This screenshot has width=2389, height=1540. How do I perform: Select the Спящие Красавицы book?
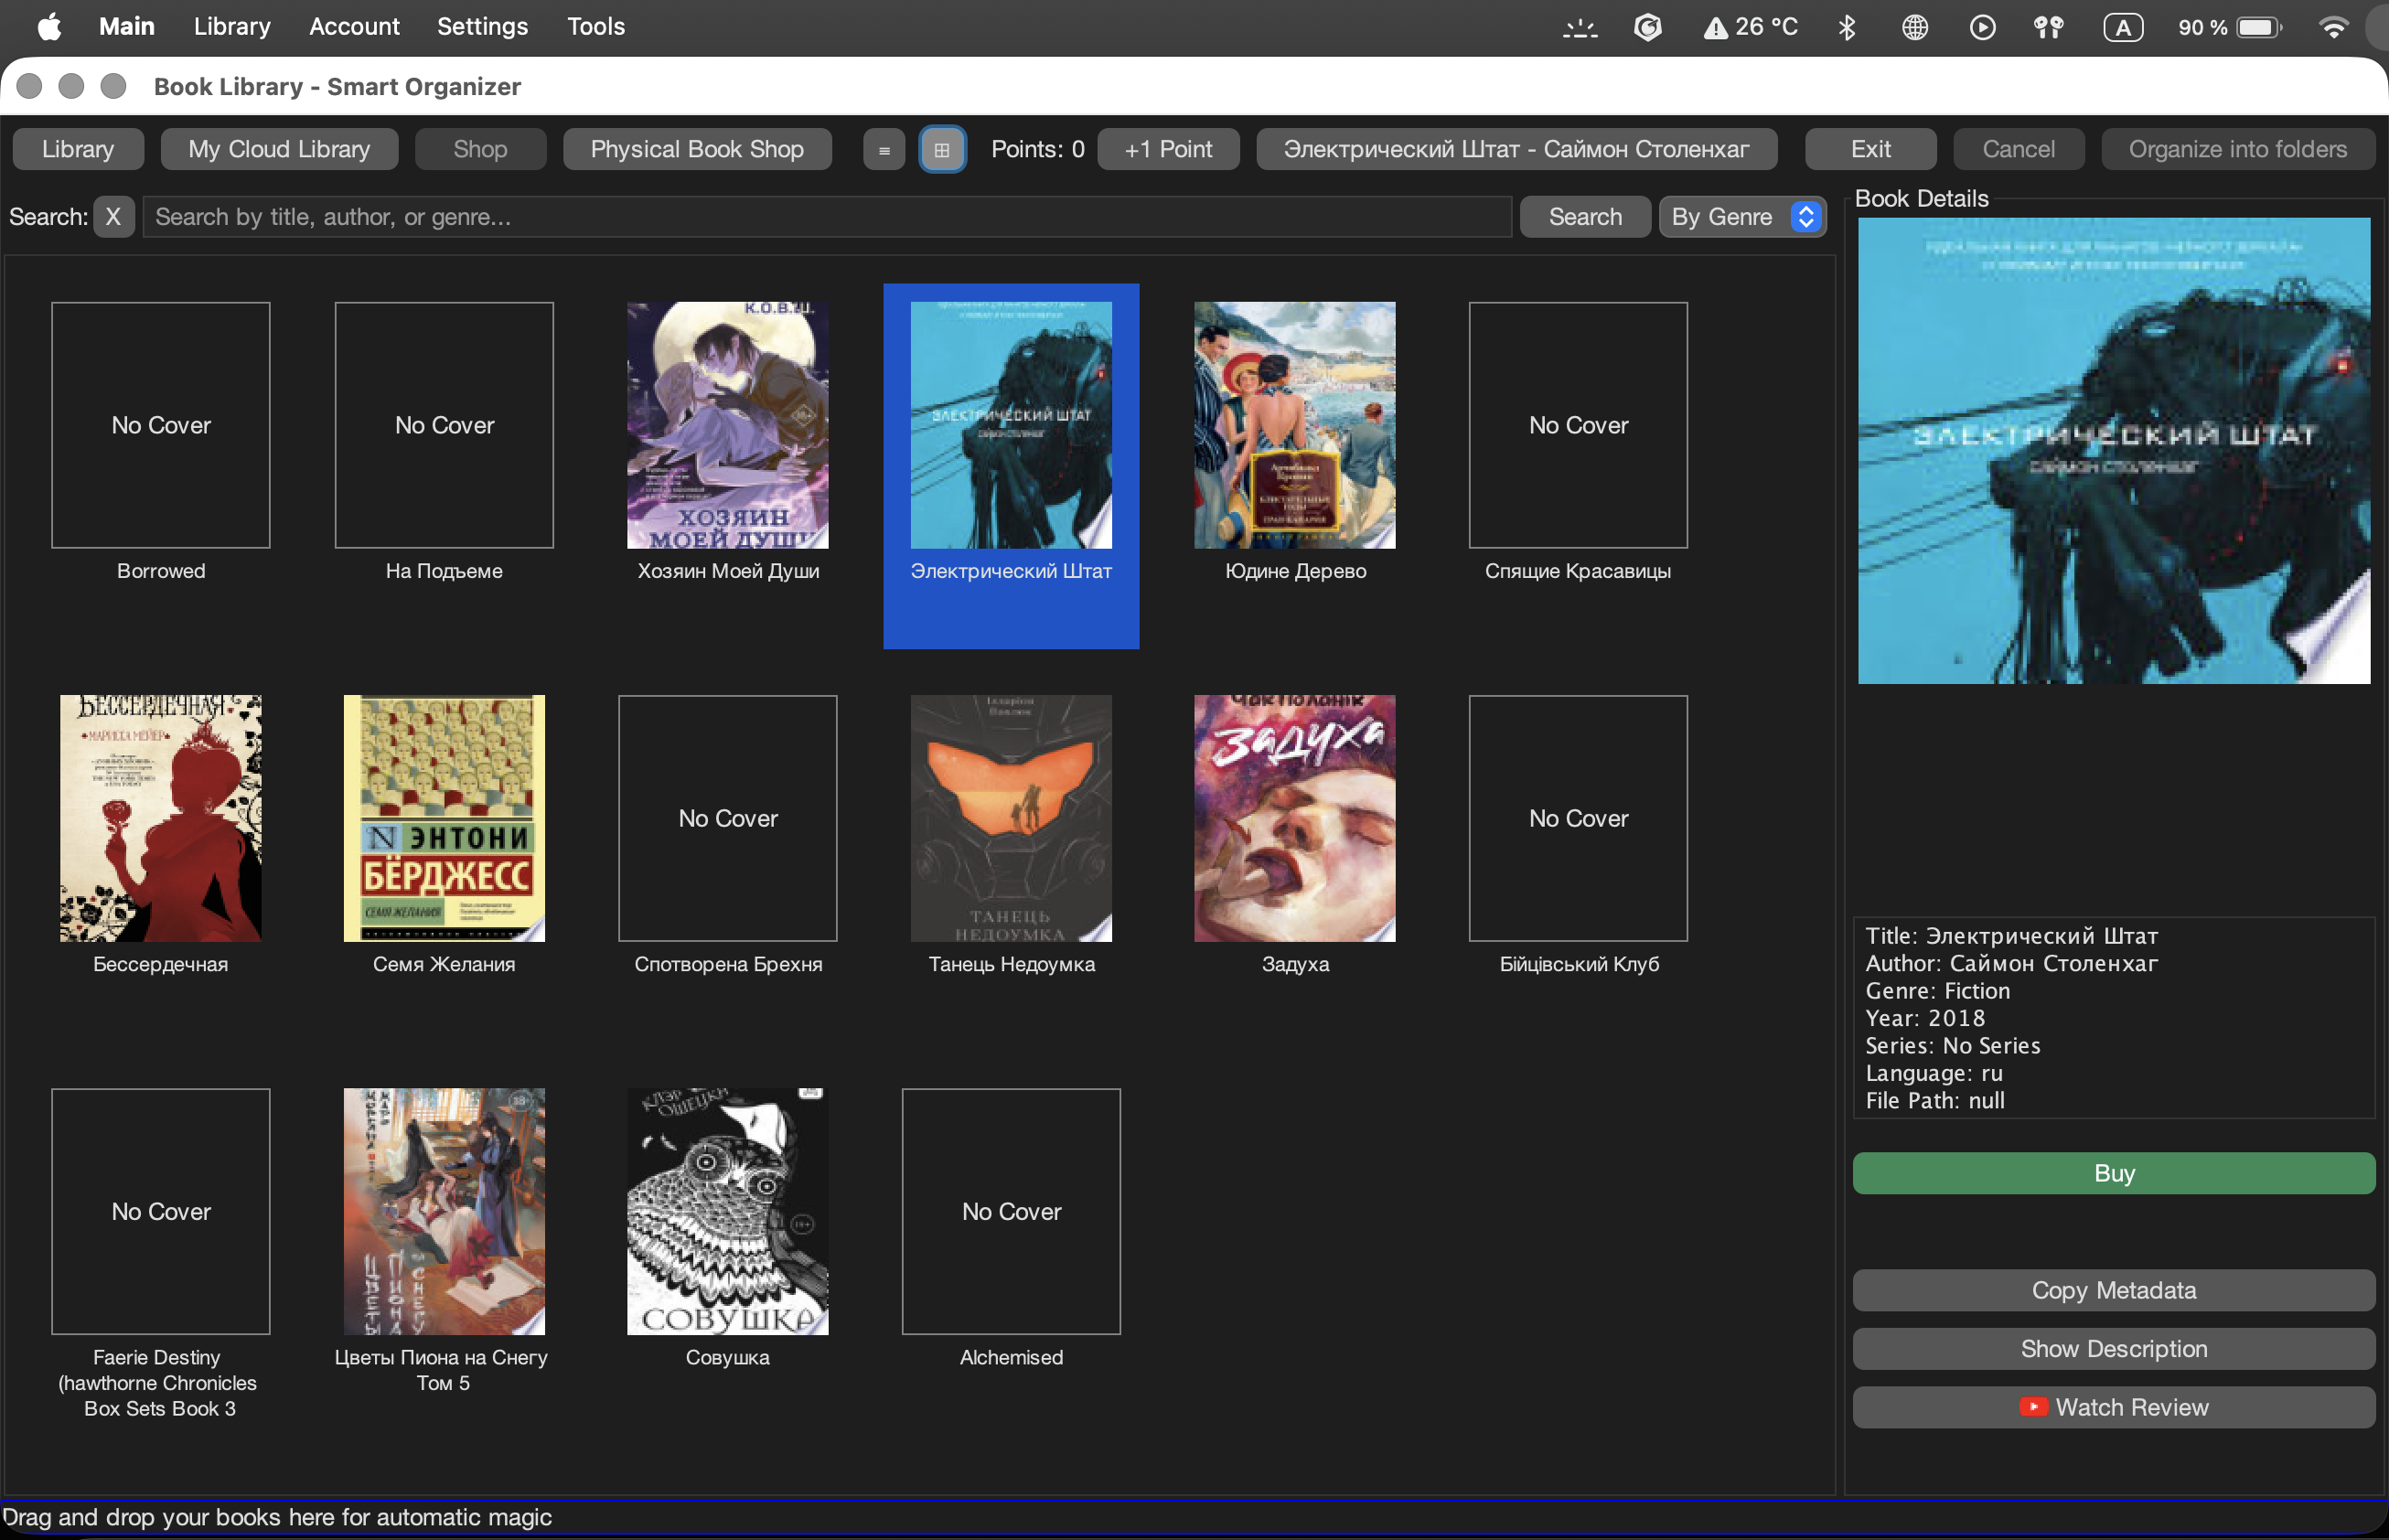coord(1578,425)
